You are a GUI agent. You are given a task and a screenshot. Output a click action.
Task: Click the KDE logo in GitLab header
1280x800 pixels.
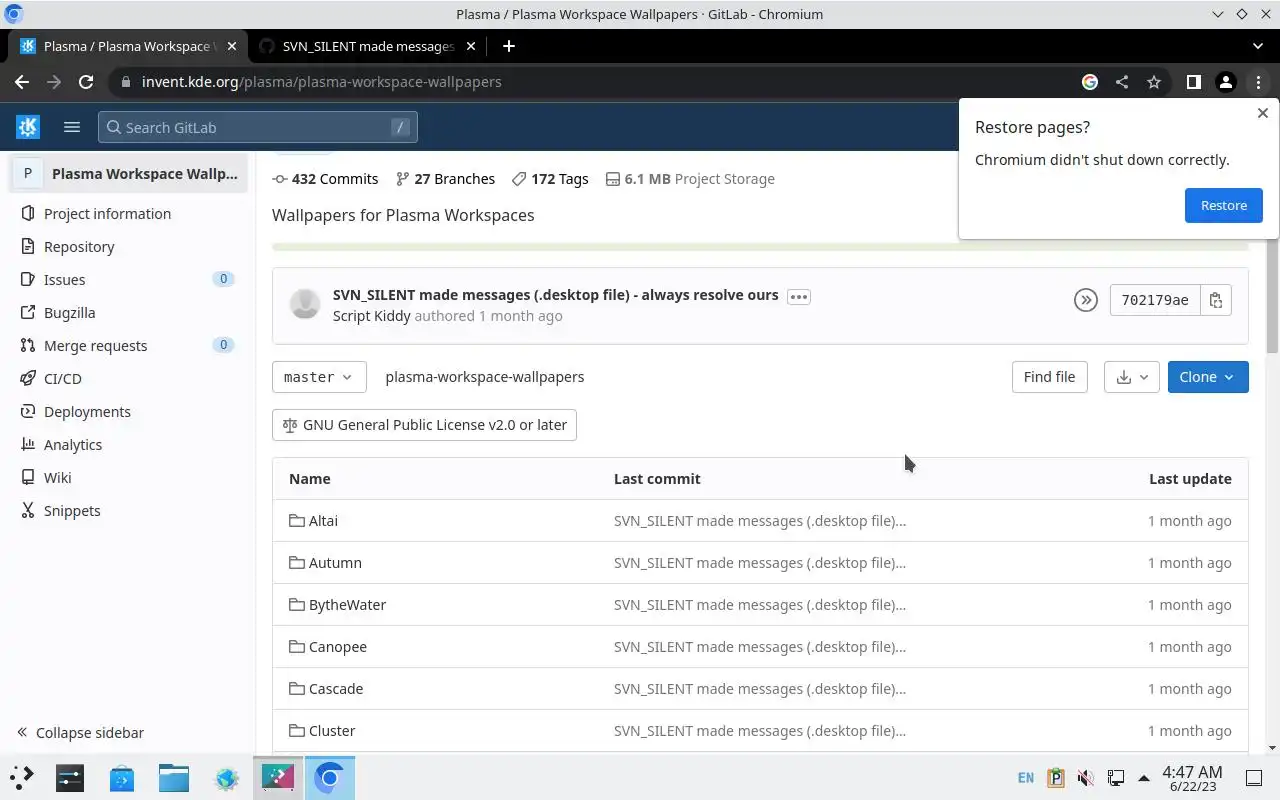tap(28, 127)
